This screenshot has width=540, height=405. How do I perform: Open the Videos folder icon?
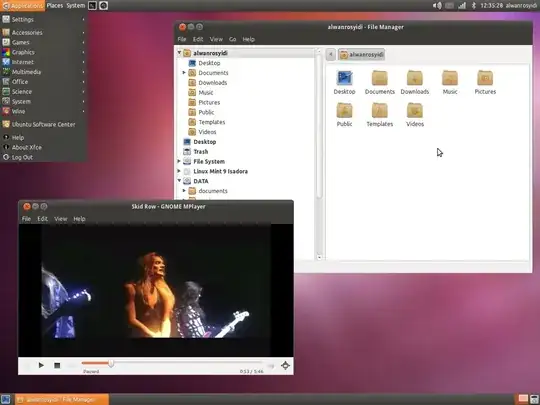[415, 115]
